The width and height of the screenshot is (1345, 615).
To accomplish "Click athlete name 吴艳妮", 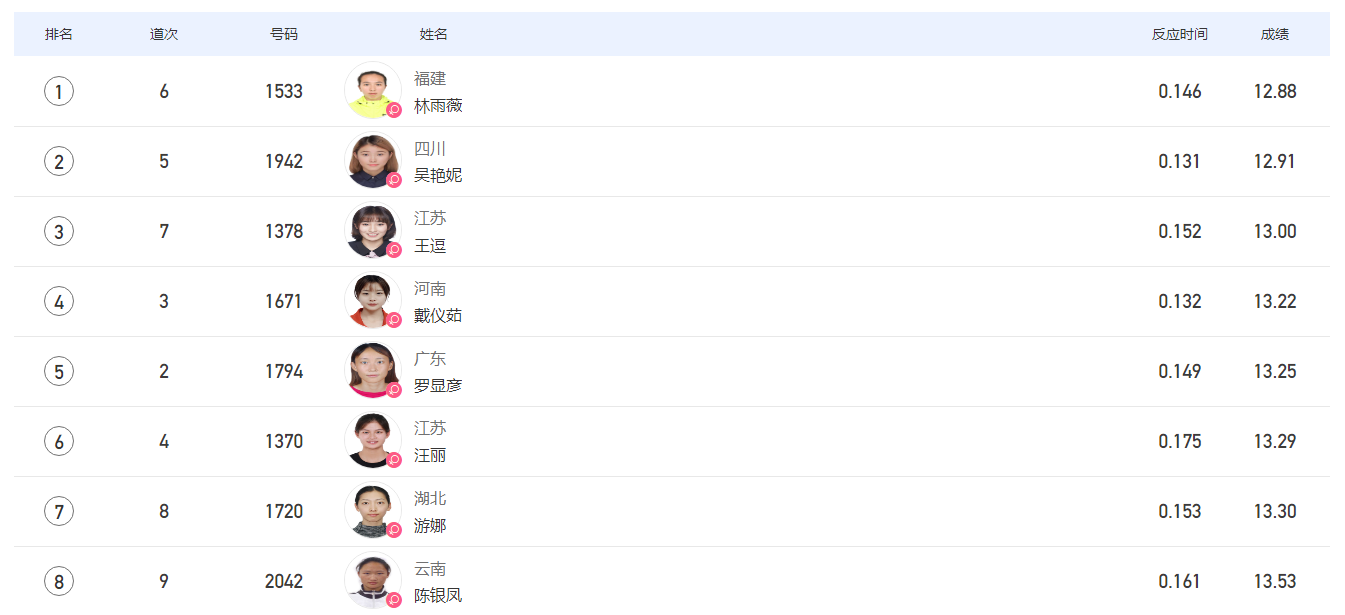I will [x=438, y=175].
